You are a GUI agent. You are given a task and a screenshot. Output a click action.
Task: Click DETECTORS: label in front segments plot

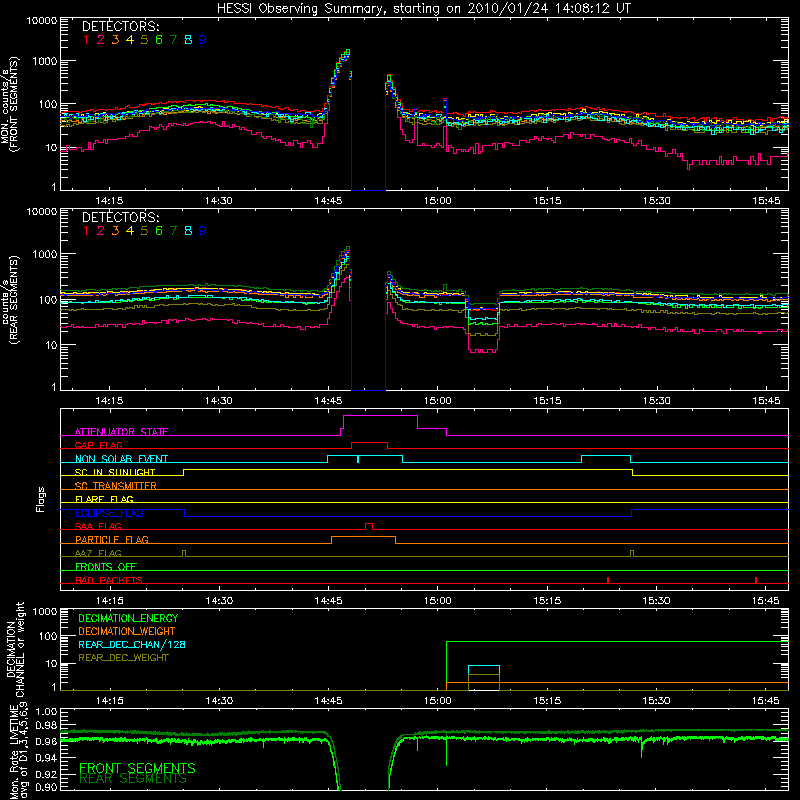click(x=120, y=26)
